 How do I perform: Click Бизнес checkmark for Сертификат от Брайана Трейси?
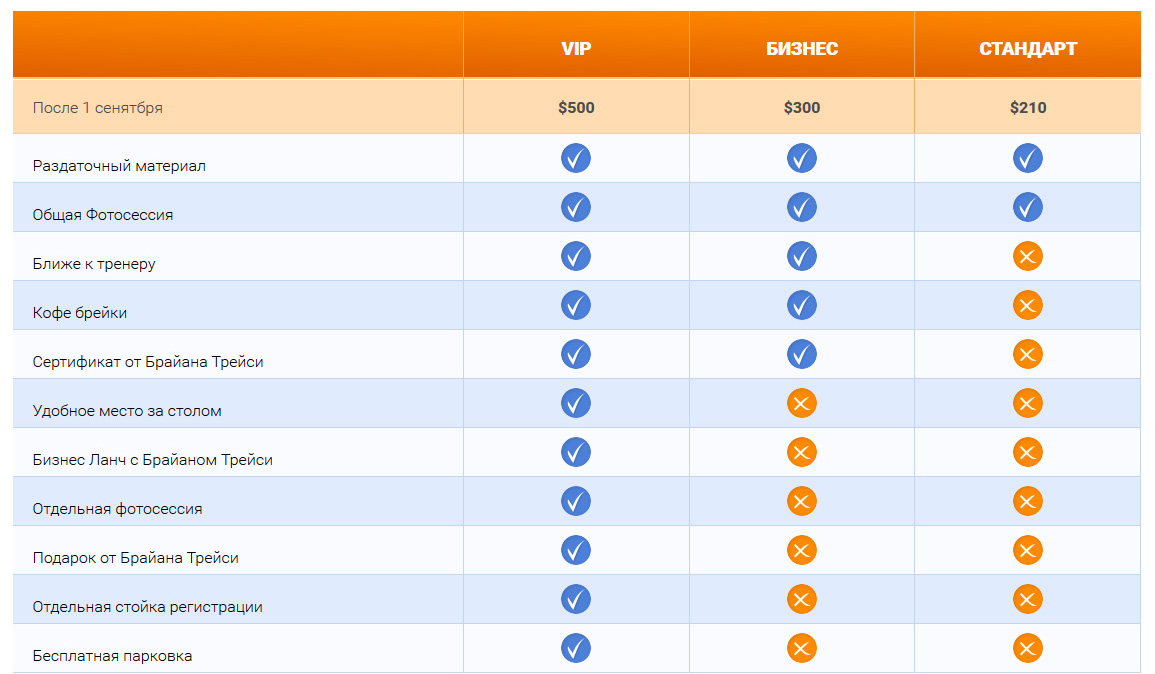(802, 354)
